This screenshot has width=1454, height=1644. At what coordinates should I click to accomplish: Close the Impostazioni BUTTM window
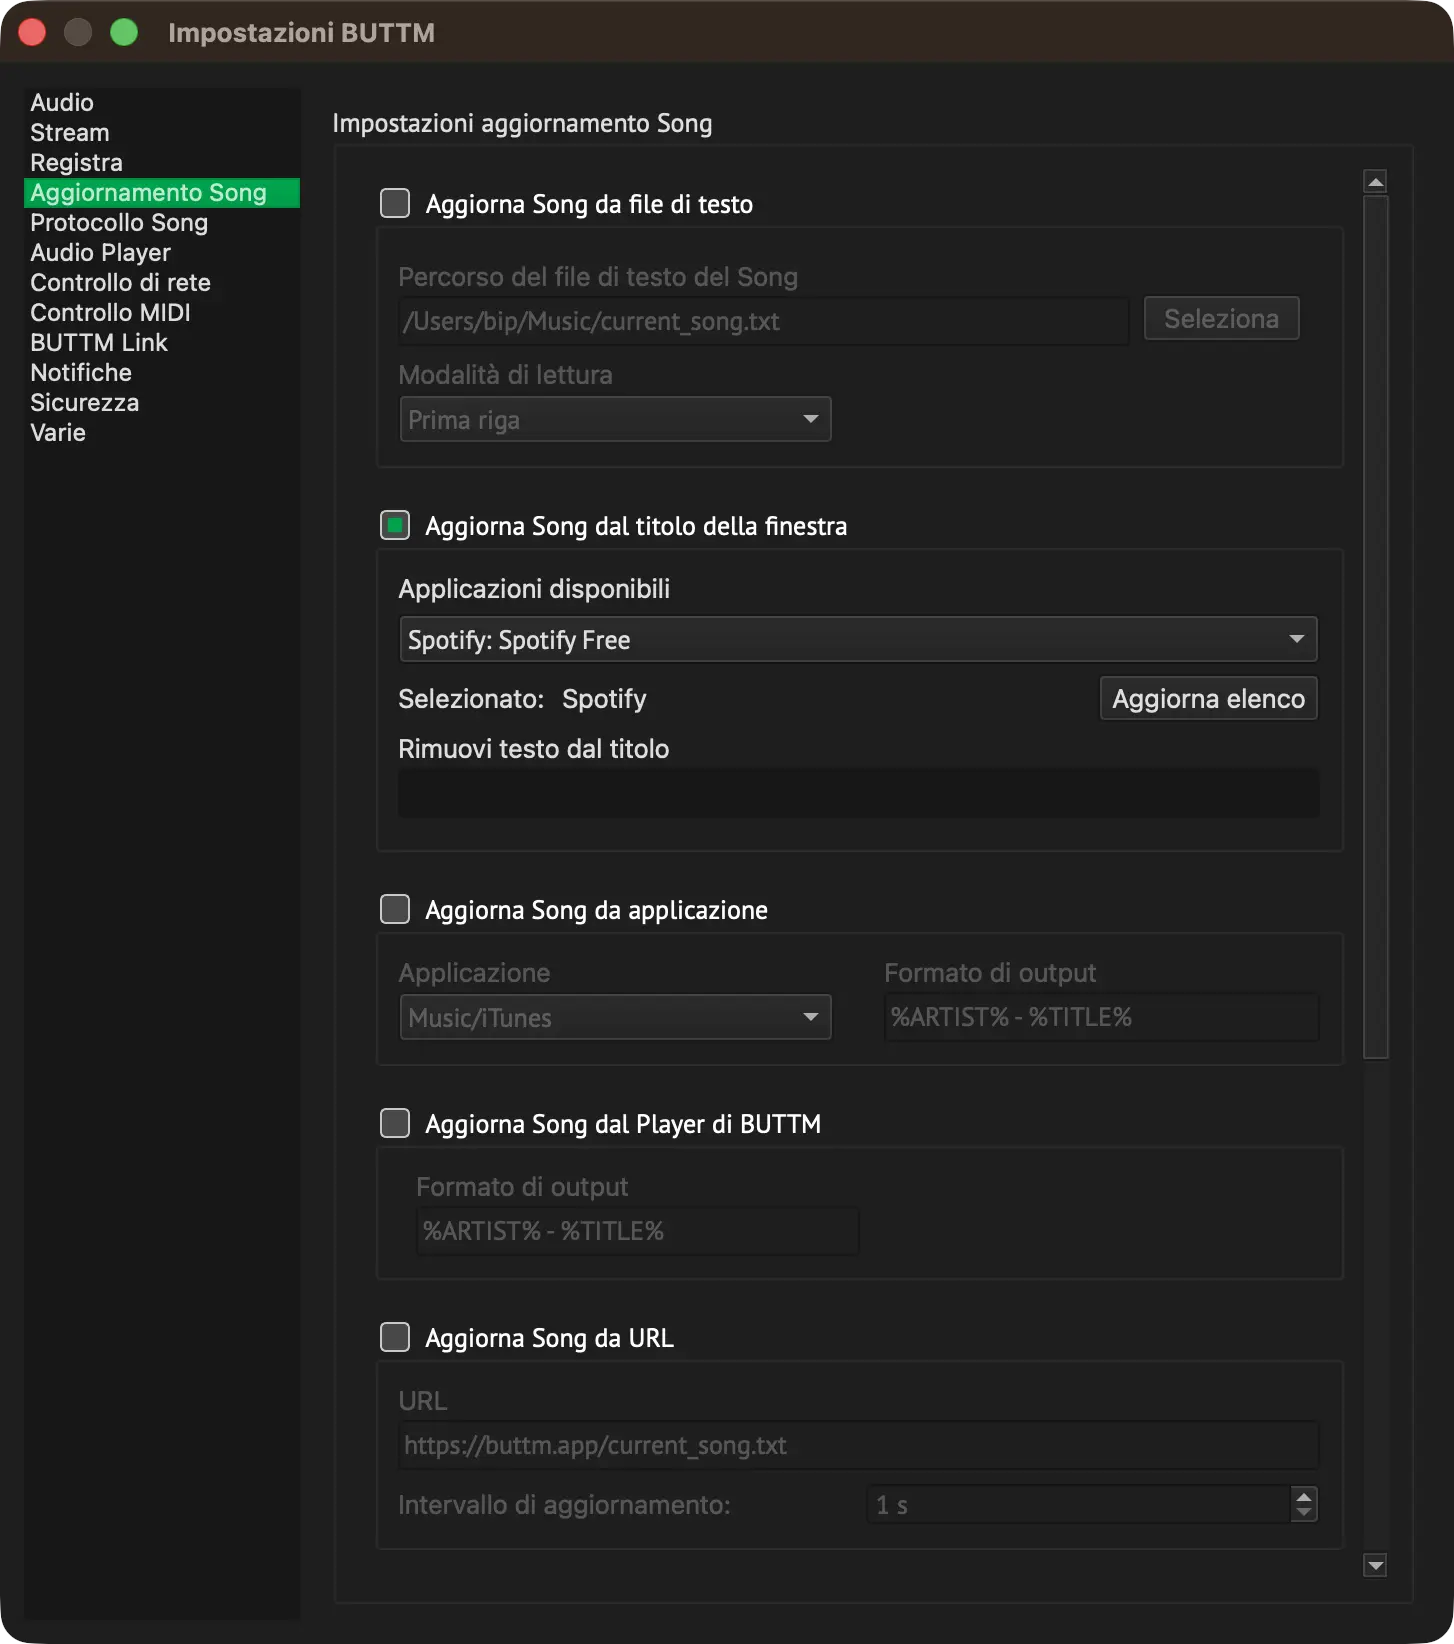[32, 32]
